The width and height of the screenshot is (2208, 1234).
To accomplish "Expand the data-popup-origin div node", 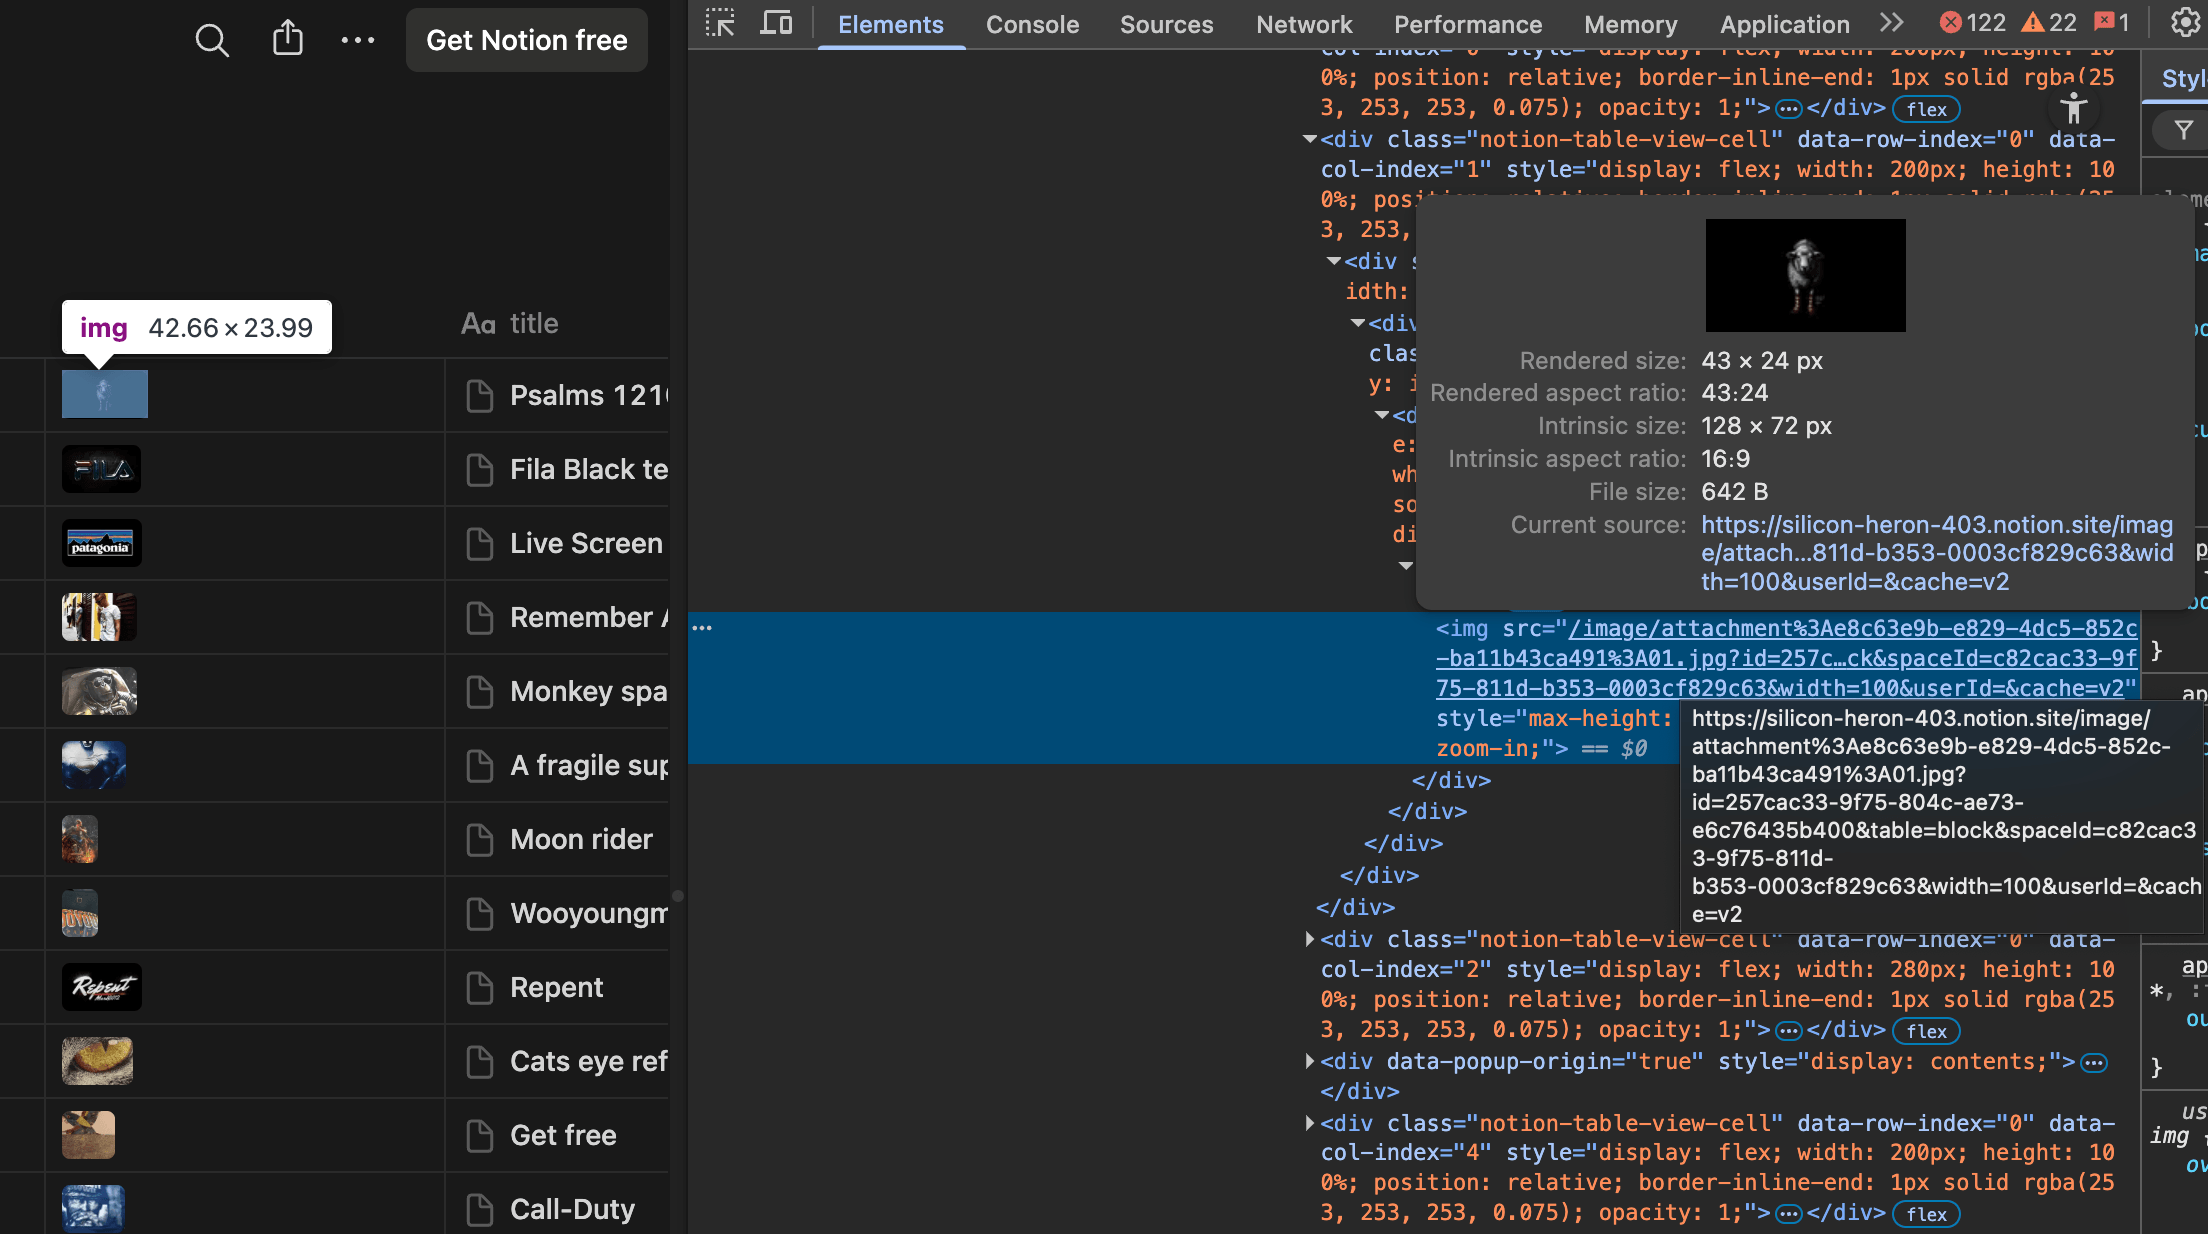I will pyautogui.click(x=1309, y=1061).
